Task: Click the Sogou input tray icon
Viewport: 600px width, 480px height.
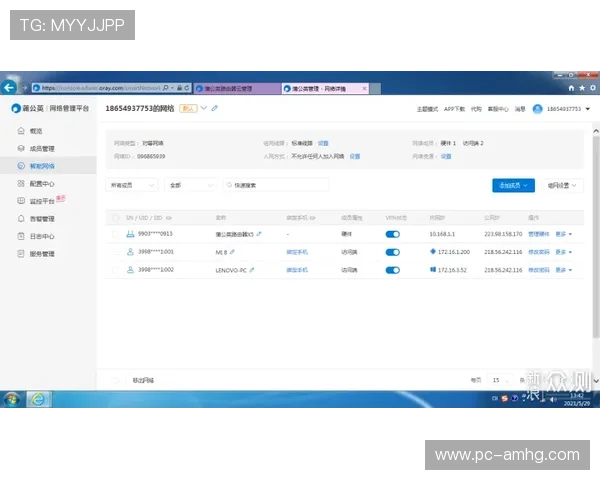Action: pos(505,398)
